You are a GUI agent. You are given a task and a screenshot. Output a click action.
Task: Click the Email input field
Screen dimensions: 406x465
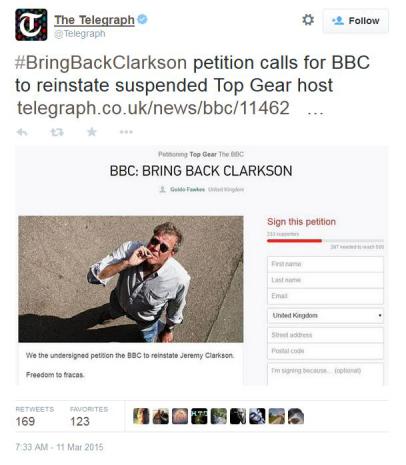[325, 296]
